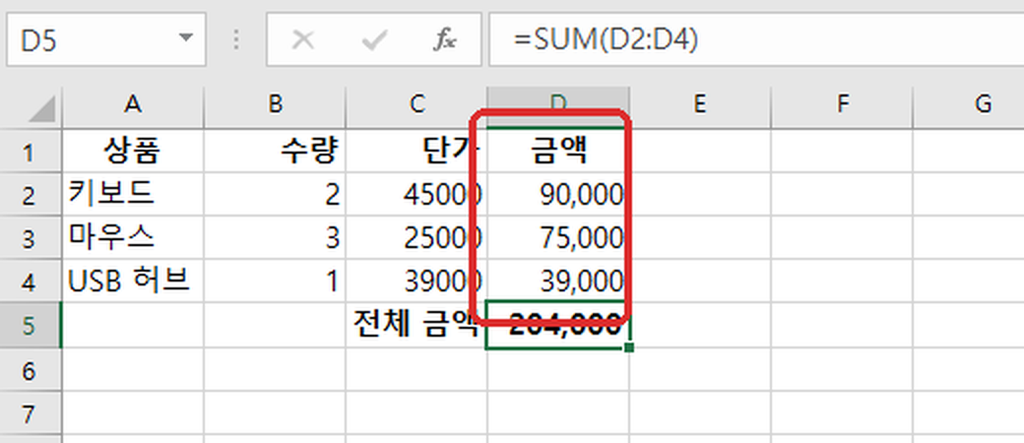The height and width of the screenshot is (443, 1024).
Task: Select the 마우스 cell
Action: (133, 238)
